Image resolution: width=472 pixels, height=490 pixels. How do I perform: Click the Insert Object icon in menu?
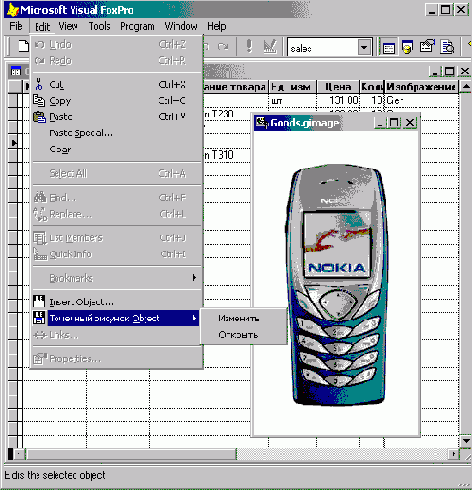39,301
